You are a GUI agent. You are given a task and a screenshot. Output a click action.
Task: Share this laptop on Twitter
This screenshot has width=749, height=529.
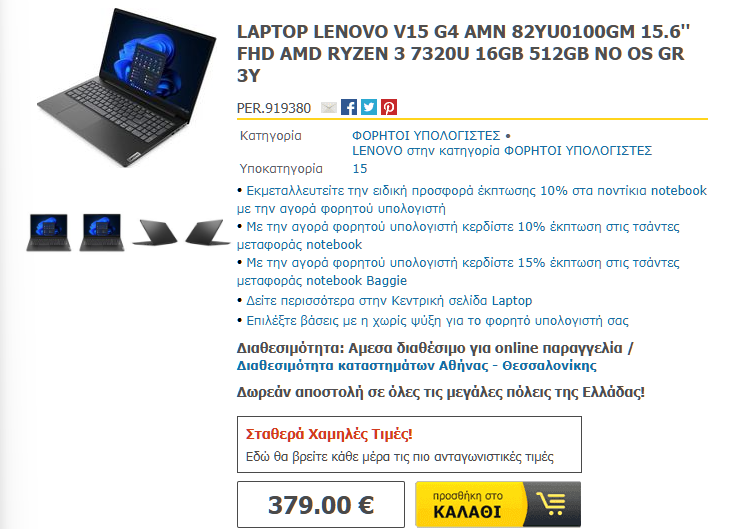(369, 107)
